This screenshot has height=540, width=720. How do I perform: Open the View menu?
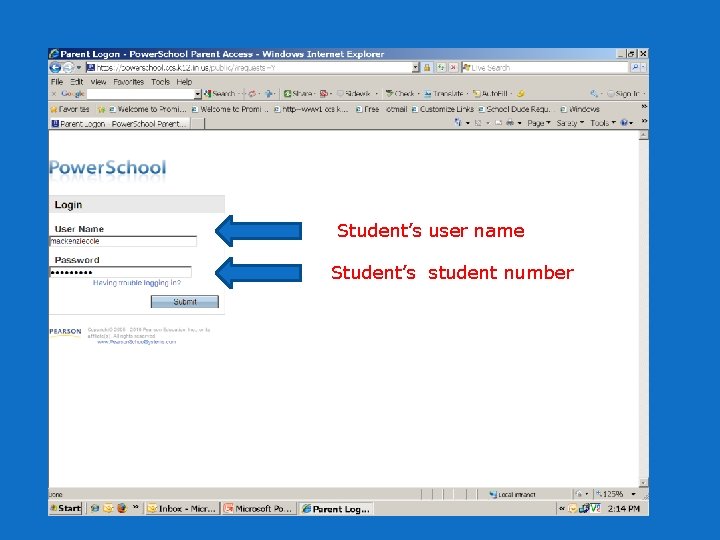pyautogui.click(x=98, y=82)
